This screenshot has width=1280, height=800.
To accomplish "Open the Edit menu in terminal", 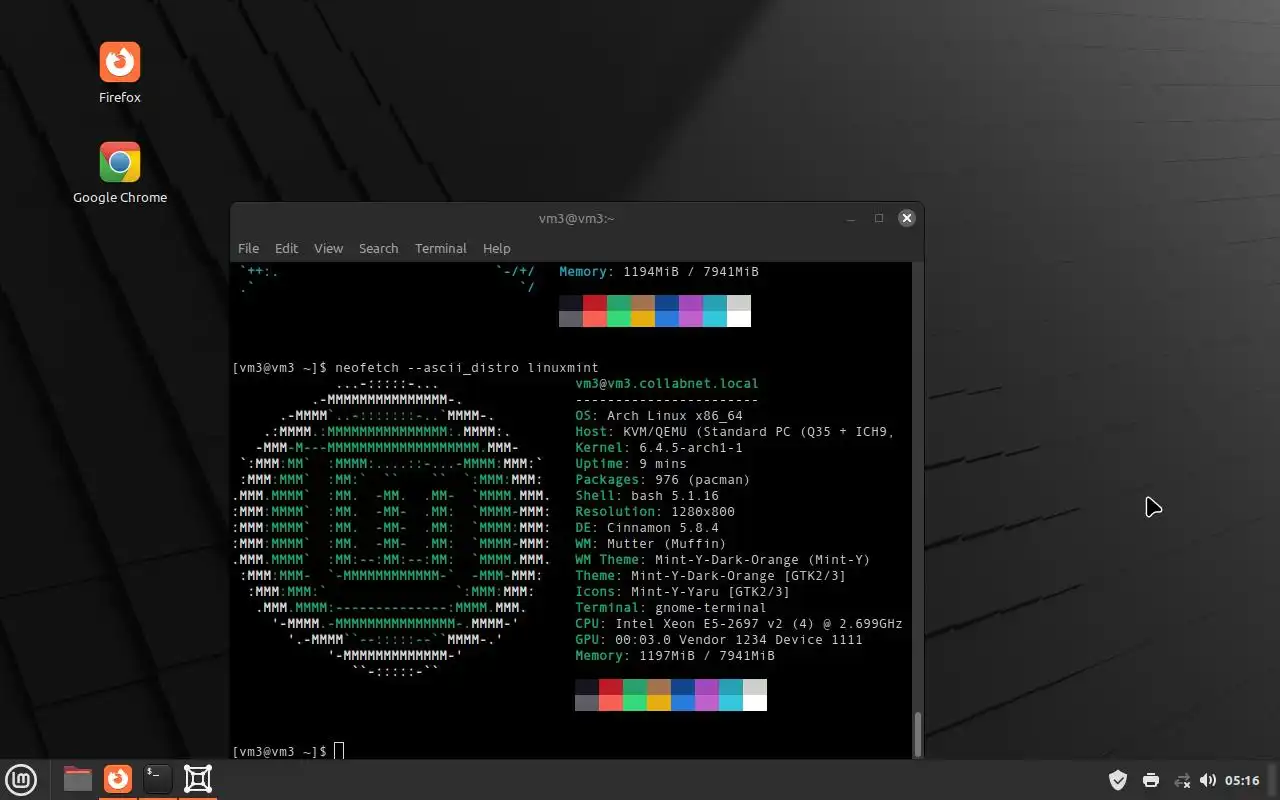I will 287,248.
